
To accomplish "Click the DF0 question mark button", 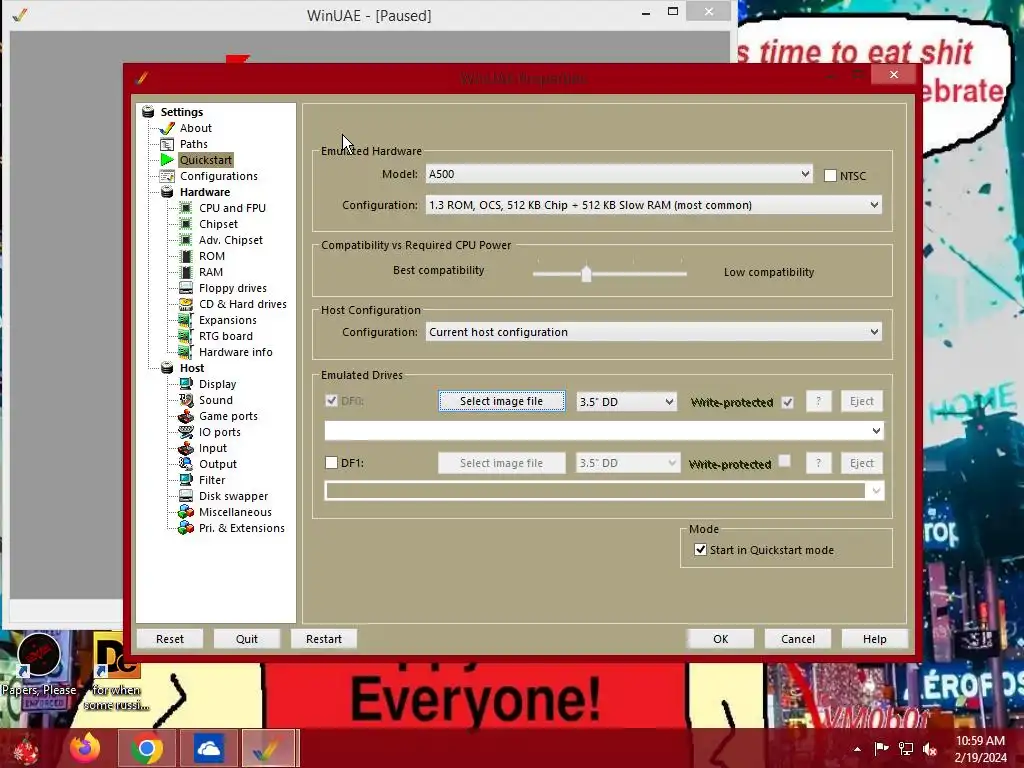I will click(x=818, y=401).
